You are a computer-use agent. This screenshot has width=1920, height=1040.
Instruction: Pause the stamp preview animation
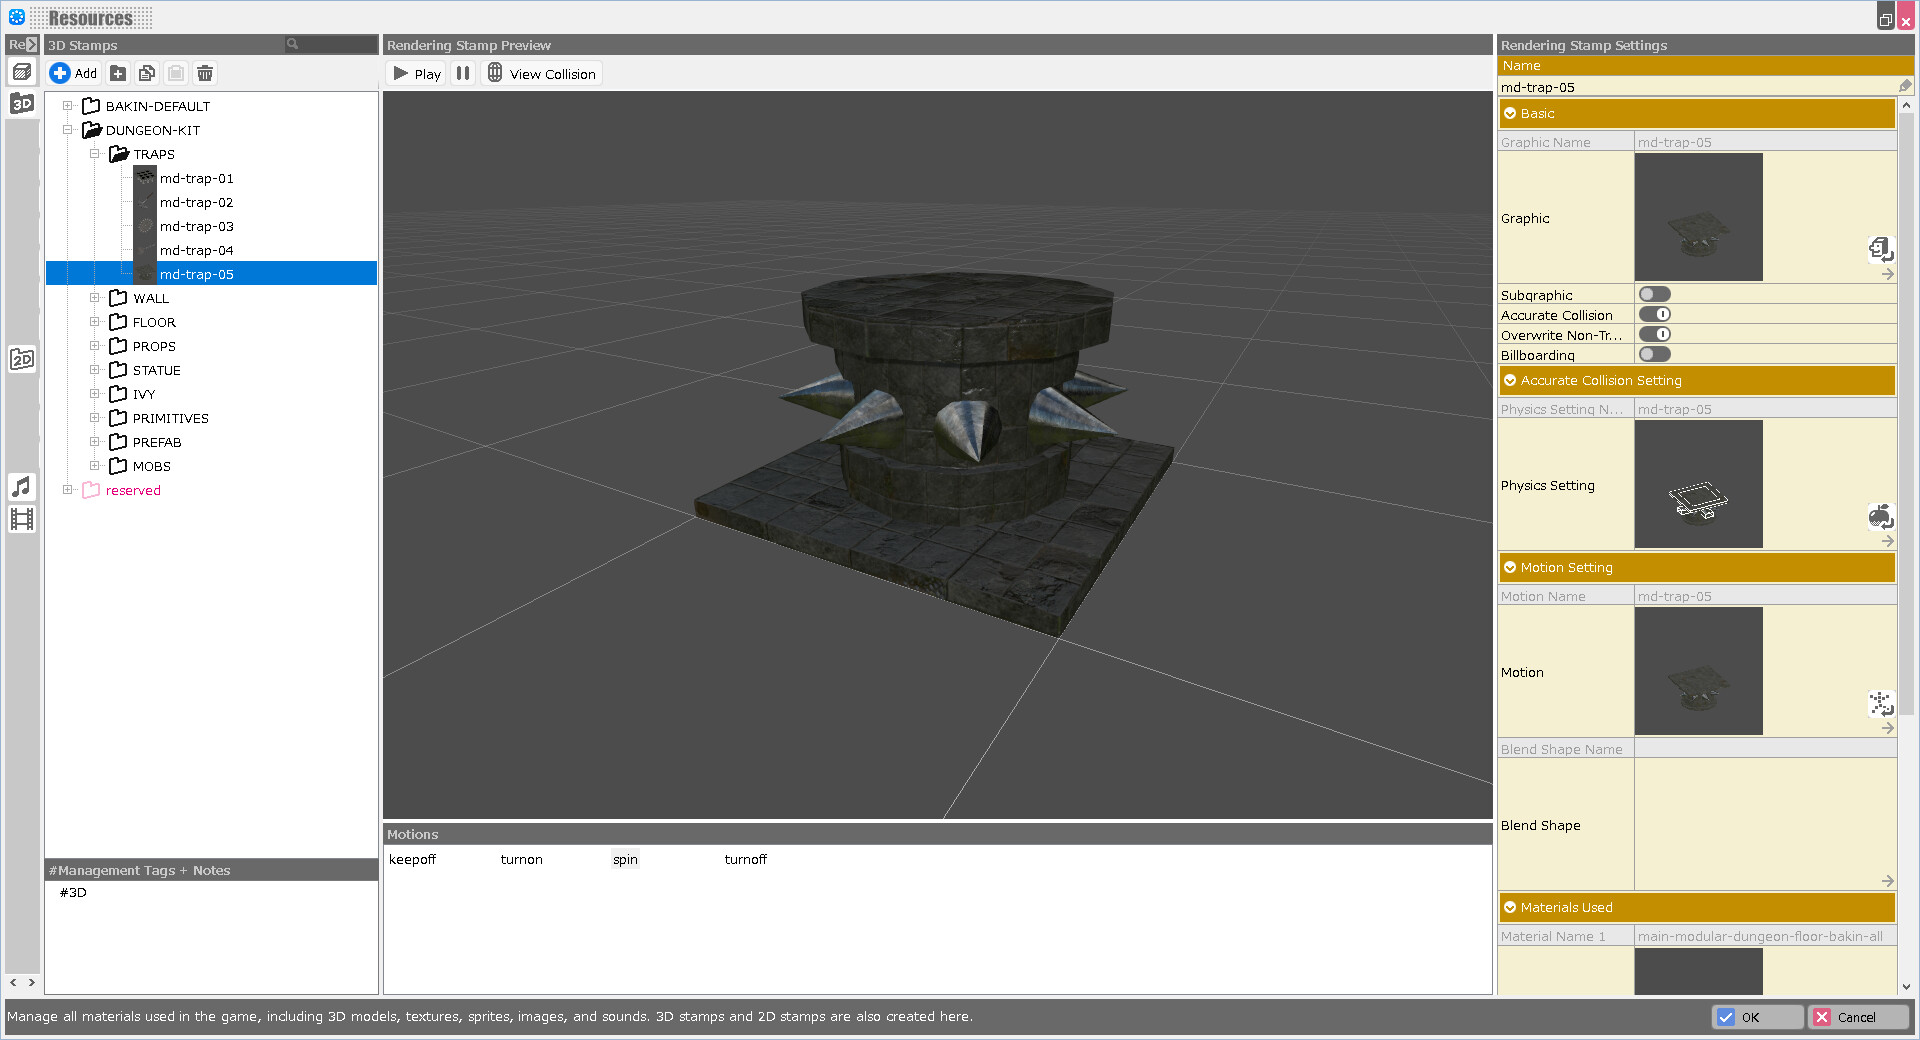click(463, 72)
